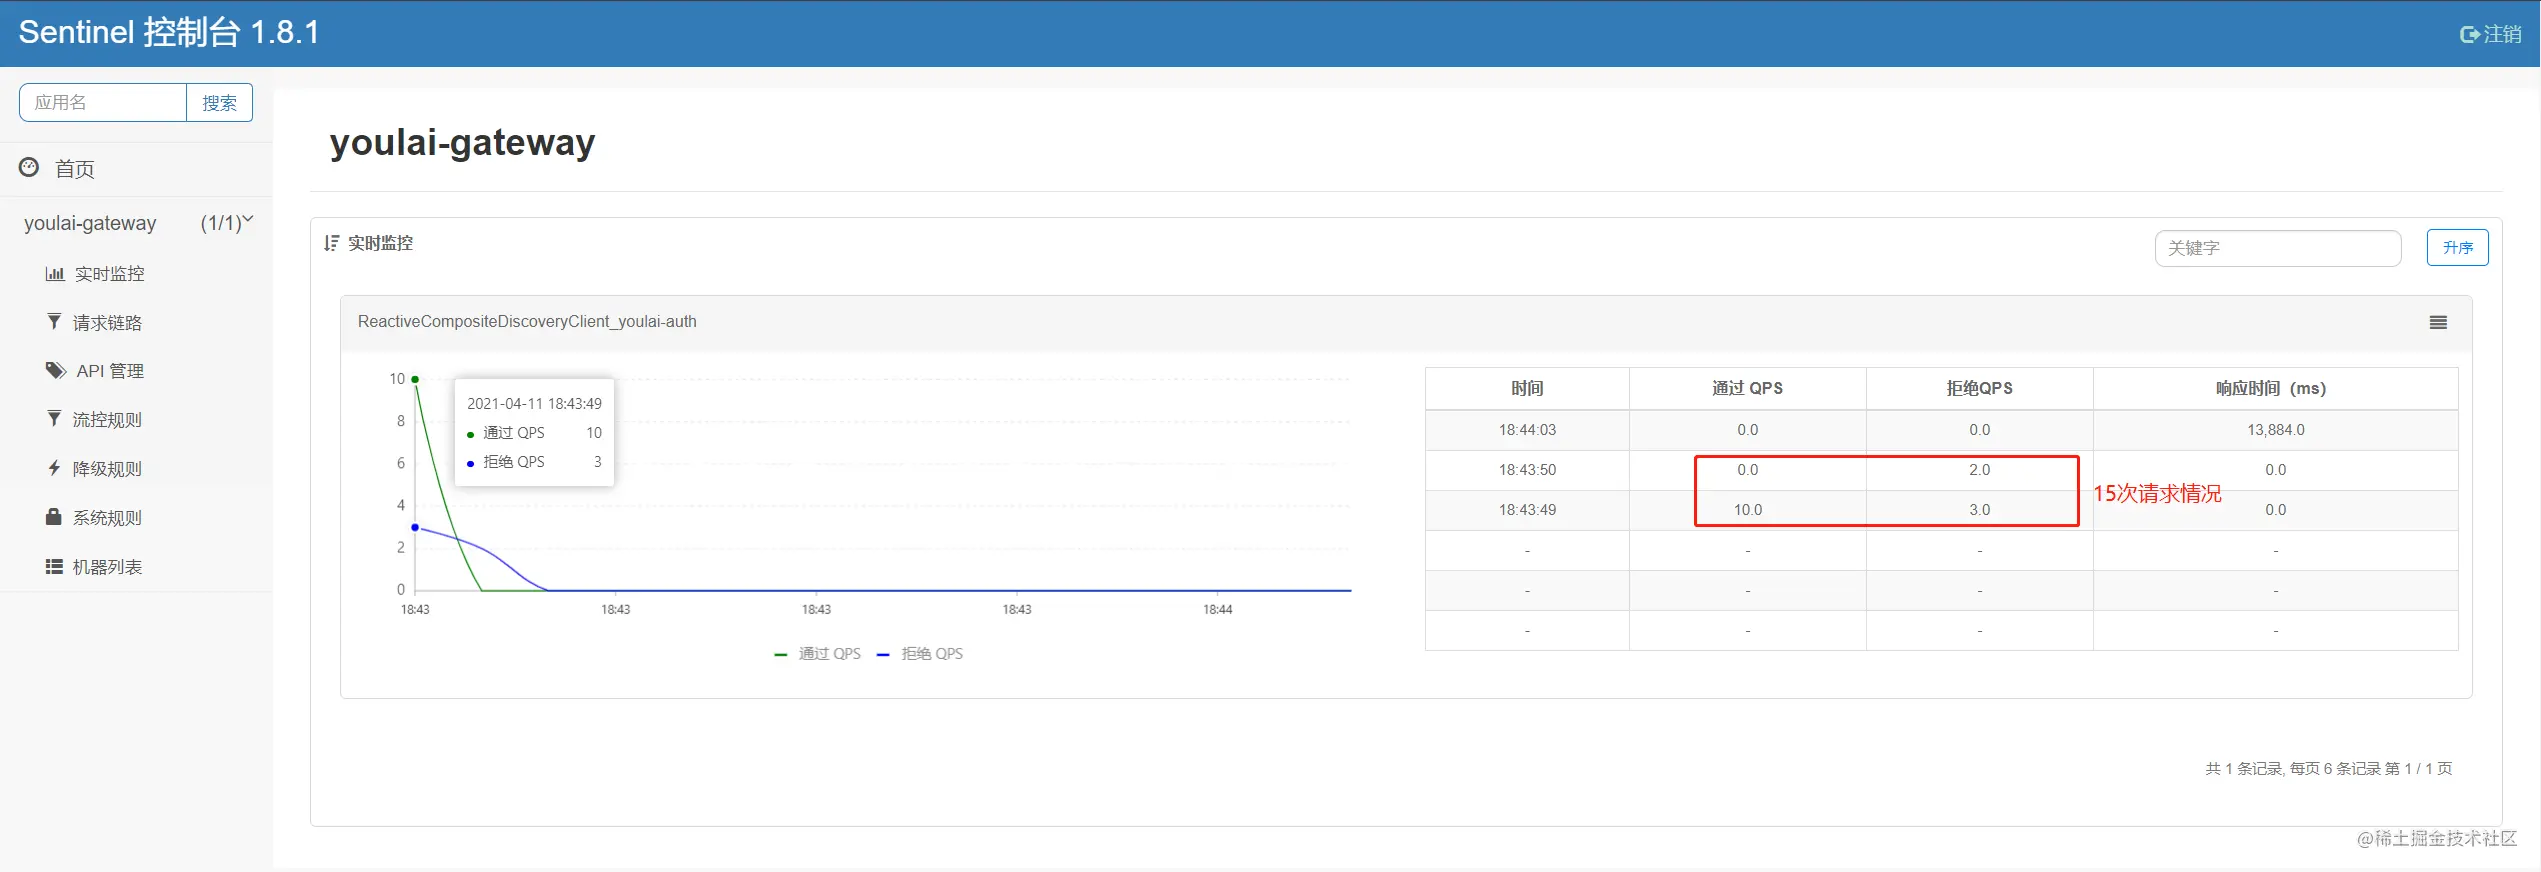This screenshot has width=2541, height=872.
Task: Click the 升序 sort button
Action: 2457,247
